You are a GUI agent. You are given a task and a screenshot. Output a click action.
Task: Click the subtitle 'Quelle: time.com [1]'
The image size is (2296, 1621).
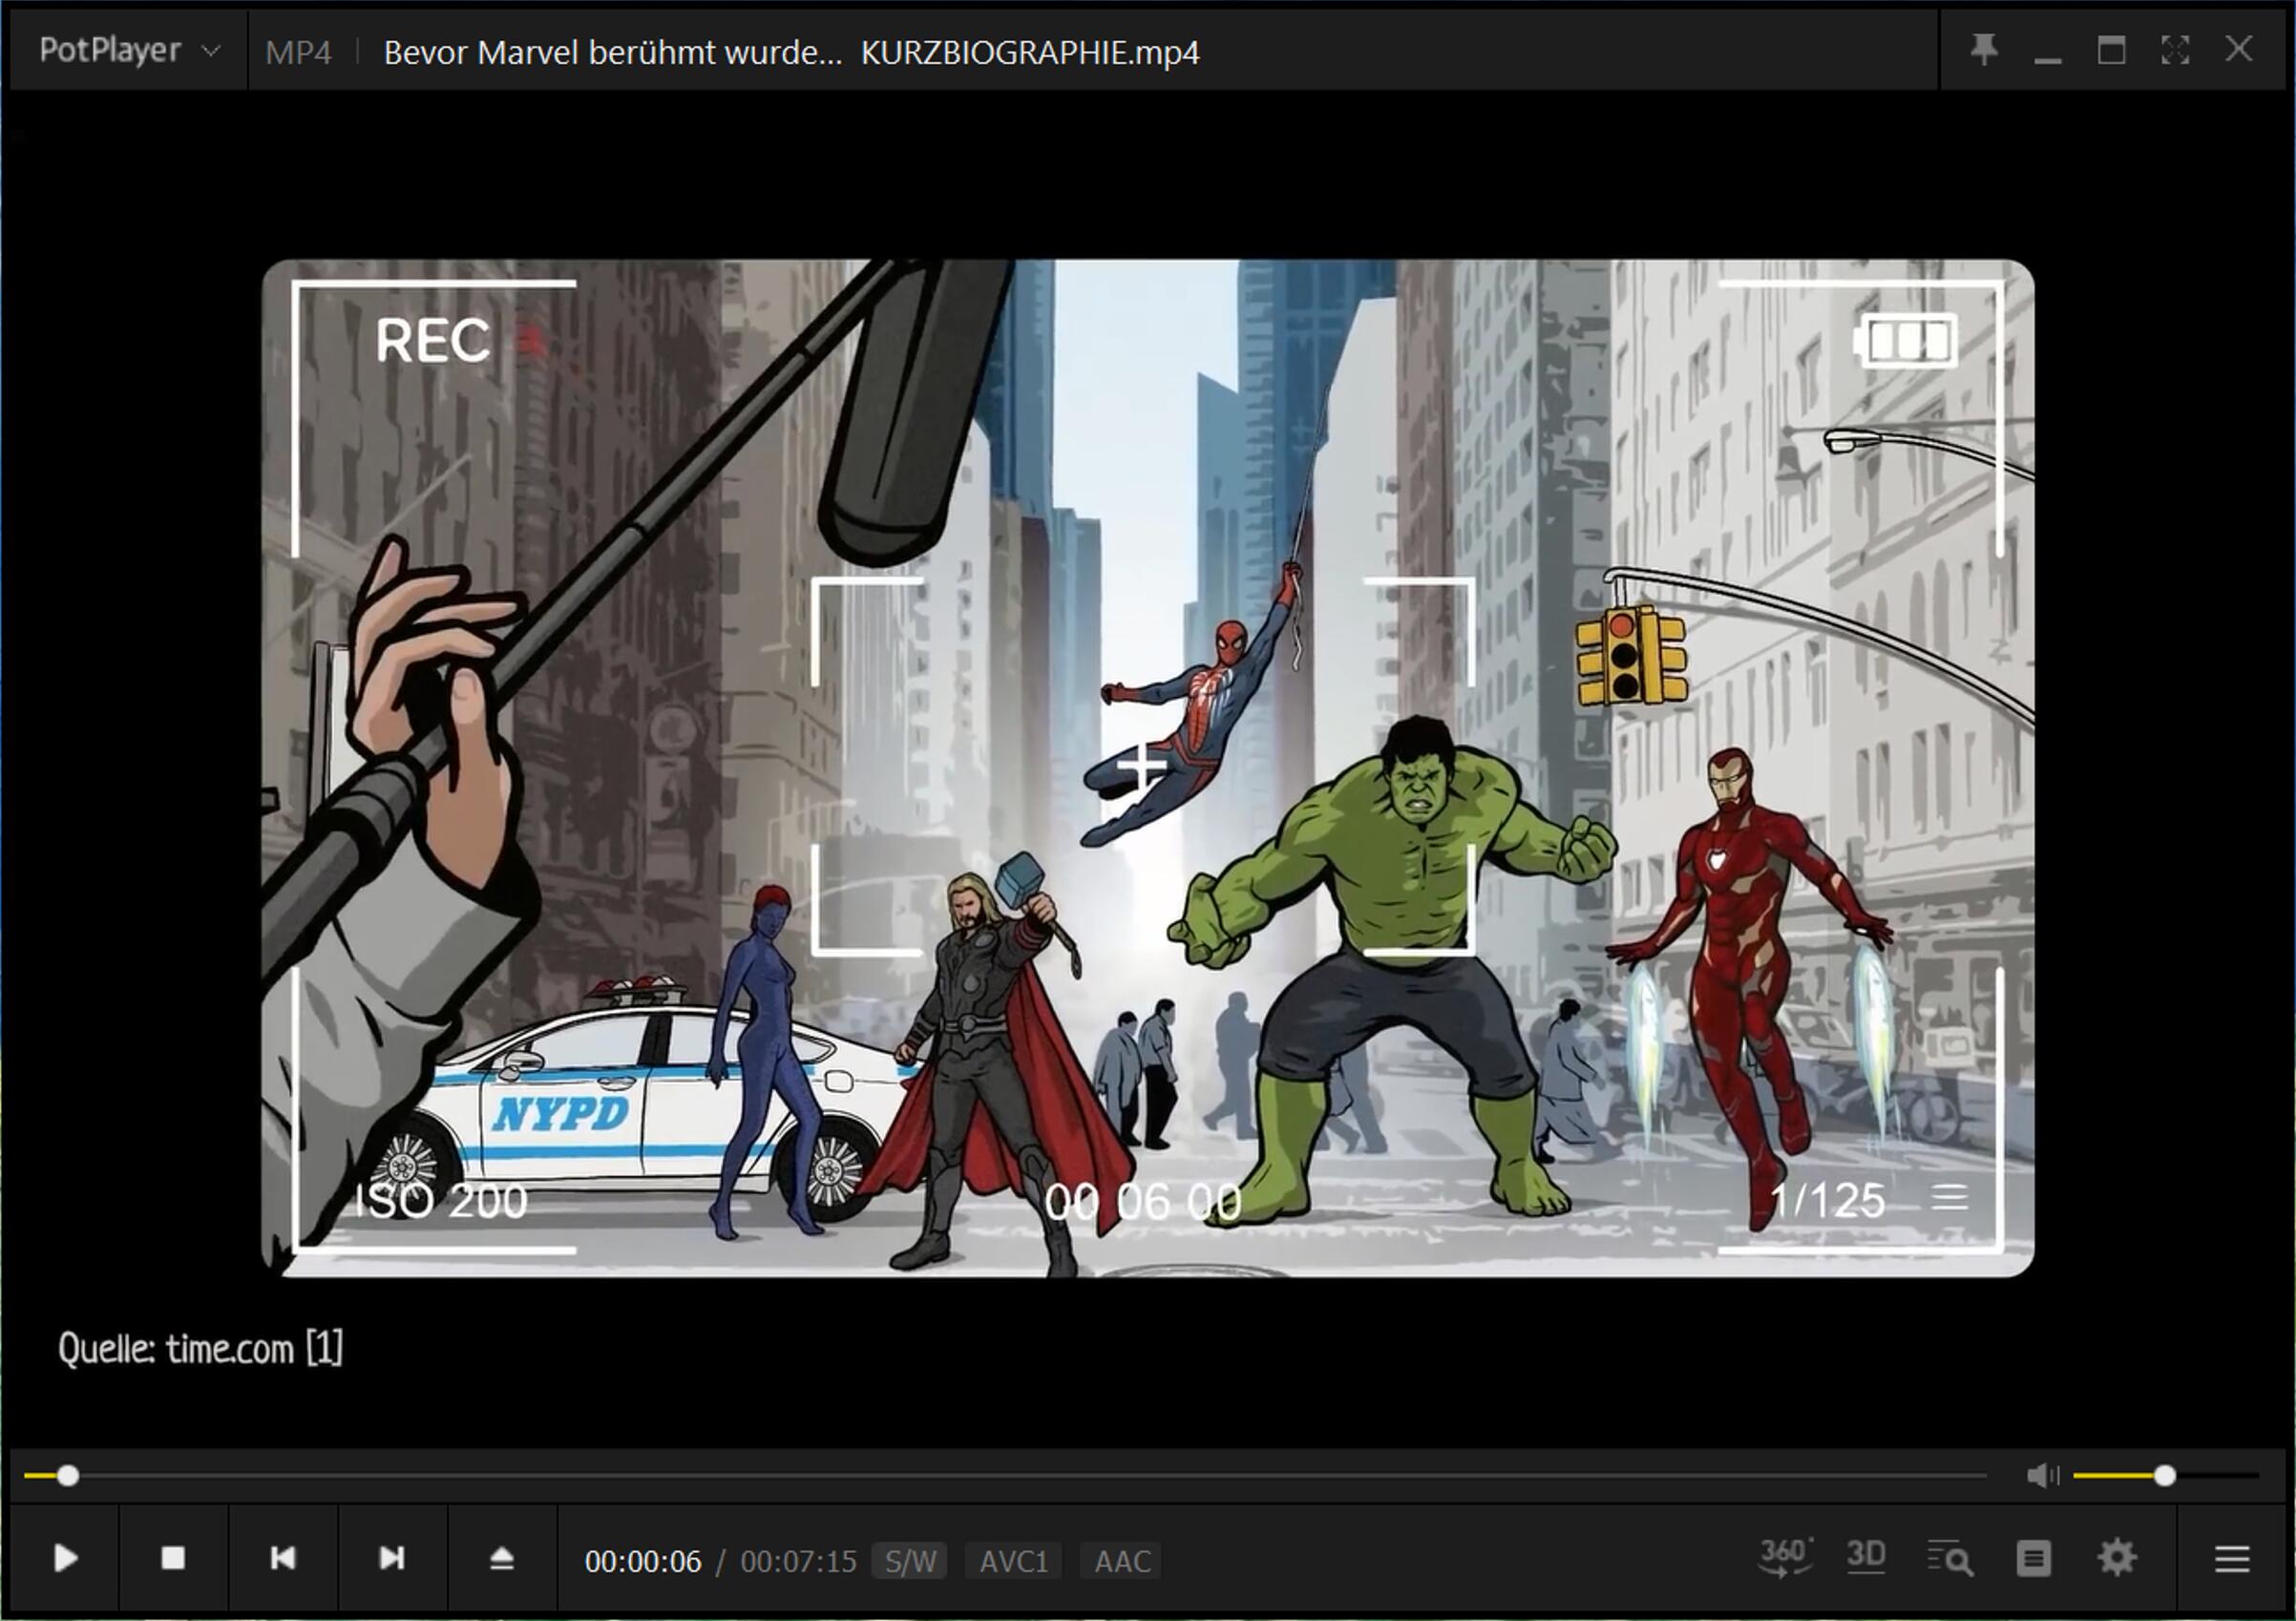(x=200, y=1349)
